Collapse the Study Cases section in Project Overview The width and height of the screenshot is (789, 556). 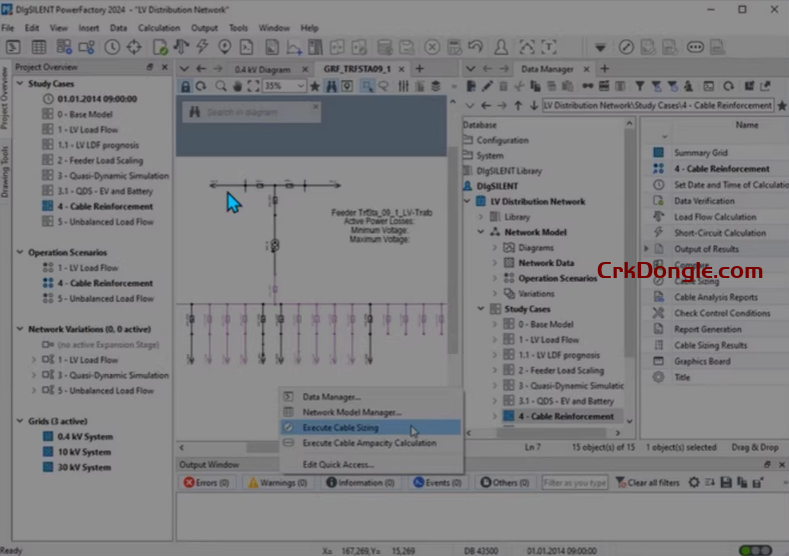(20, 84)
